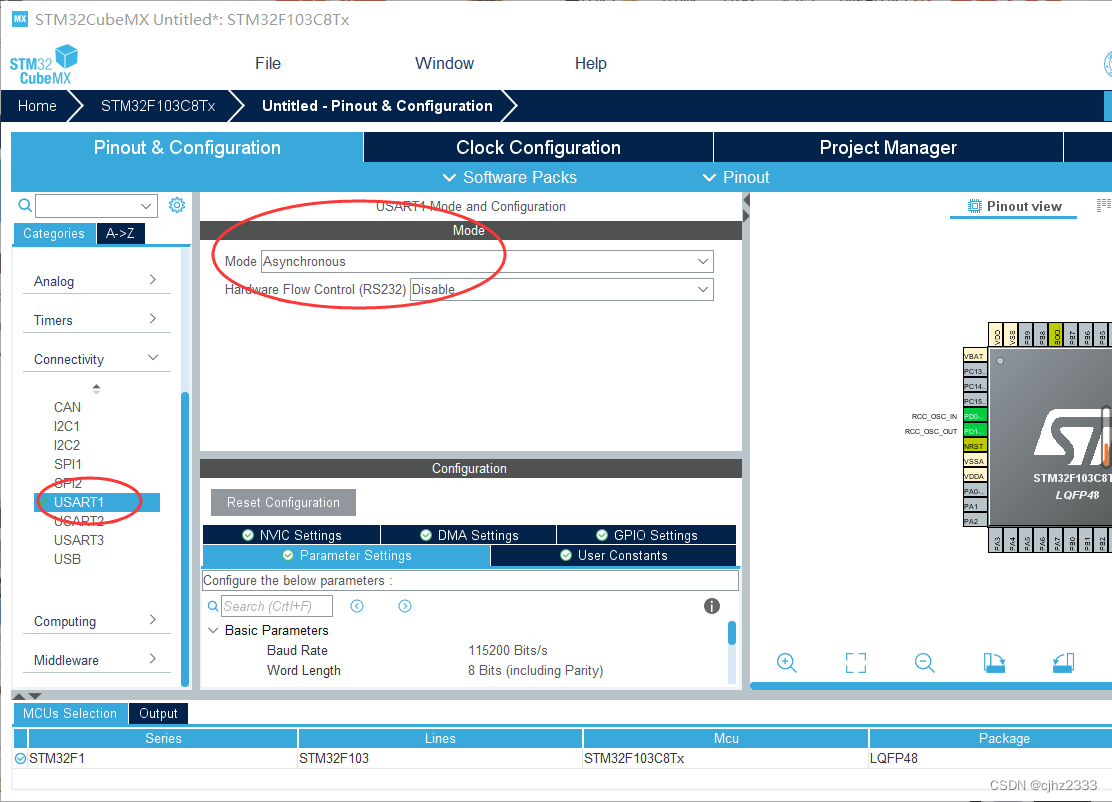Image resolution: width=1112 pixels, height=802 pixels.
Task: Click the VDDA pin on the chip
Action: [x=975, y=477]
